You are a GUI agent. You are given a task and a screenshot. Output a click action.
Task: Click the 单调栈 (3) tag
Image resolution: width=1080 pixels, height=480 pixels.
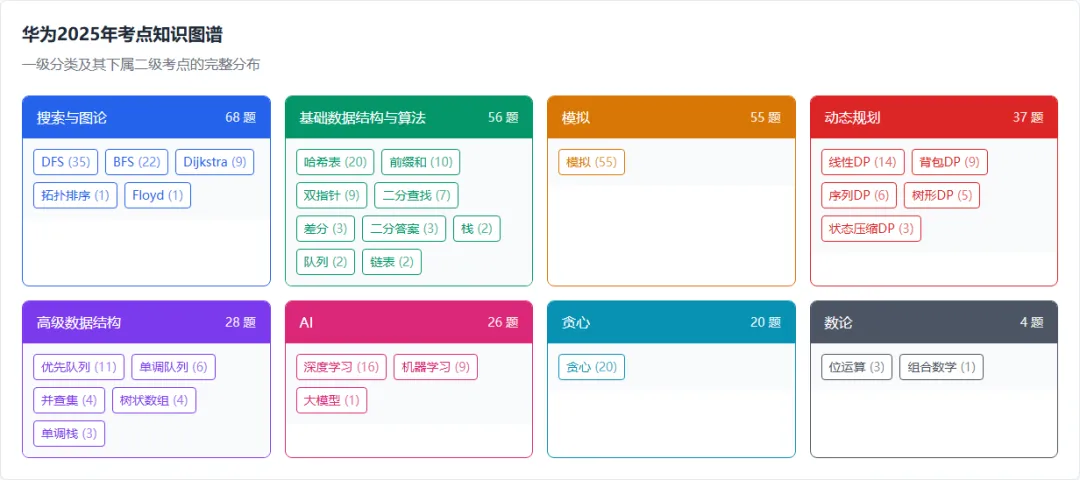[x=69, y=434]
